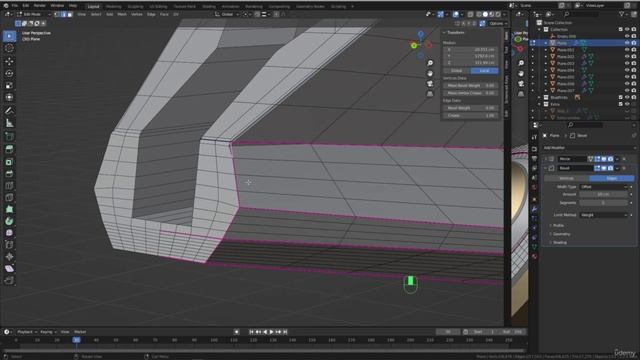Image resolution: width=640 pixels, height=360 pixels.
Task: Toggle exclude checkbox for Collection
Action: pos(620,29)
